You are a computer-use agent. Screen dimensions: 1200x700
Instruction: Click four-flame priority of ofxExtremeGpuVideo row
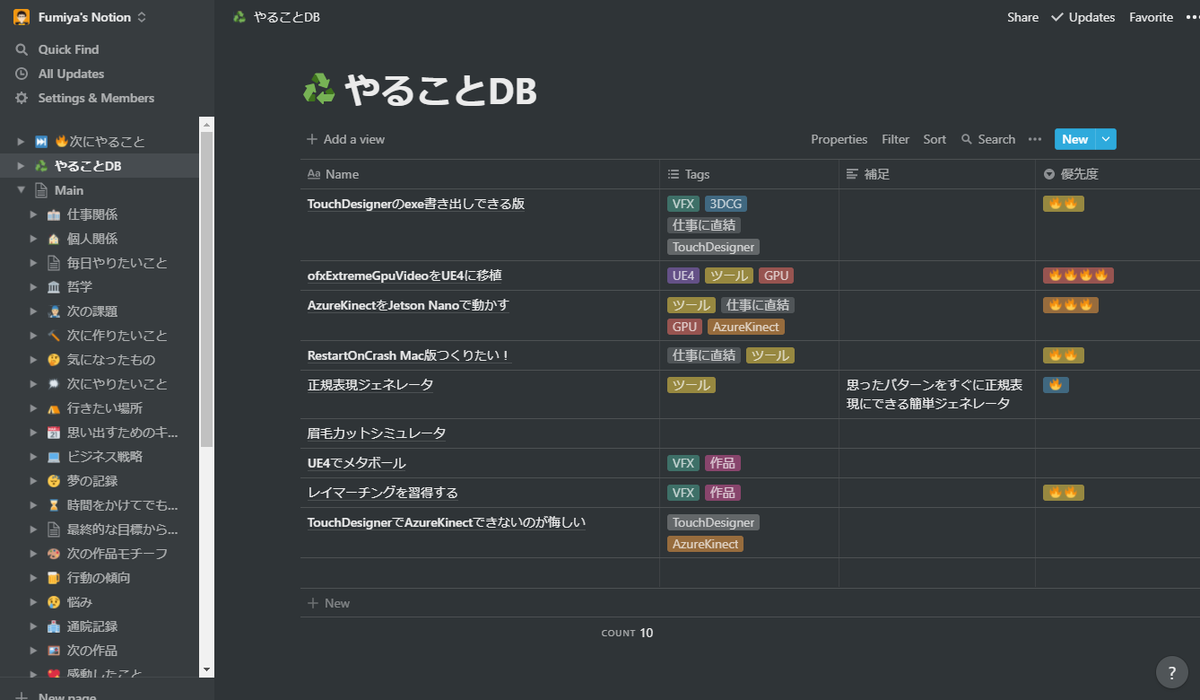(1078, 275)
